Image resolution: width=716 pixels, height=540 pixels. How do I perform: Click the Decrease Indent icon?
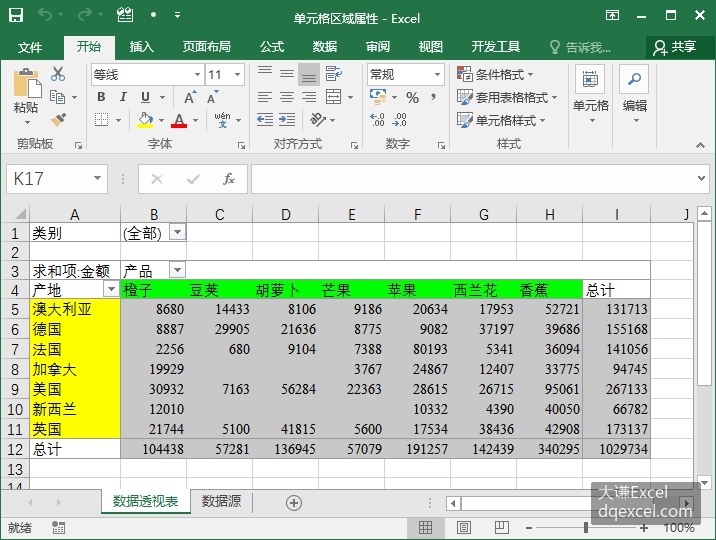click(265, 120)
